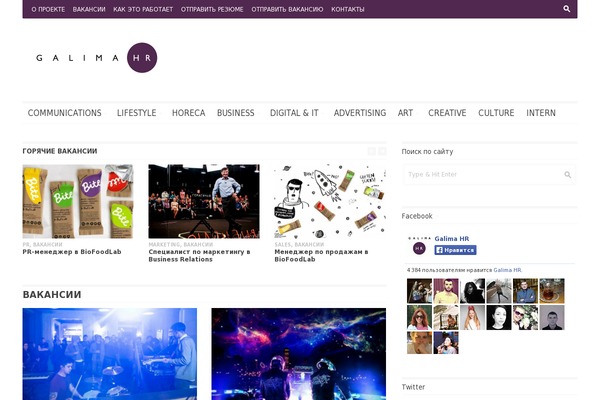Click Facebook fan photo of man in blue suit

525,291
